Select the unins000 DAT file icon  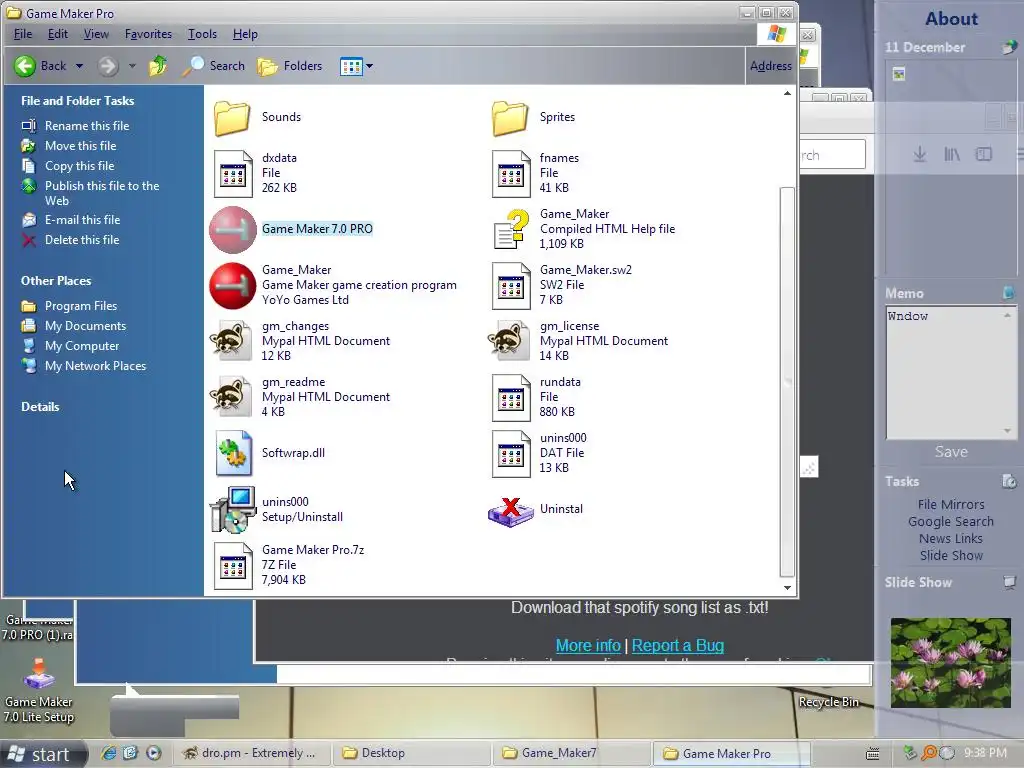click(511, 454)
